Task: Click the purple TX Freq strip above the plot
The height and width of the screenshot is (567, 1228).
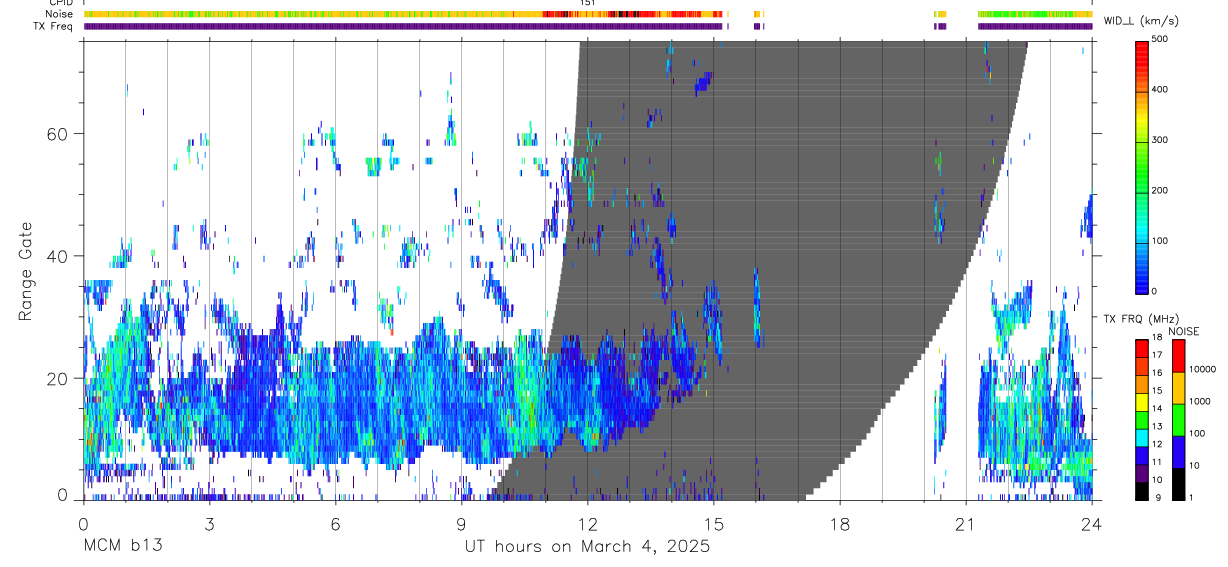Action: point(587,26)
